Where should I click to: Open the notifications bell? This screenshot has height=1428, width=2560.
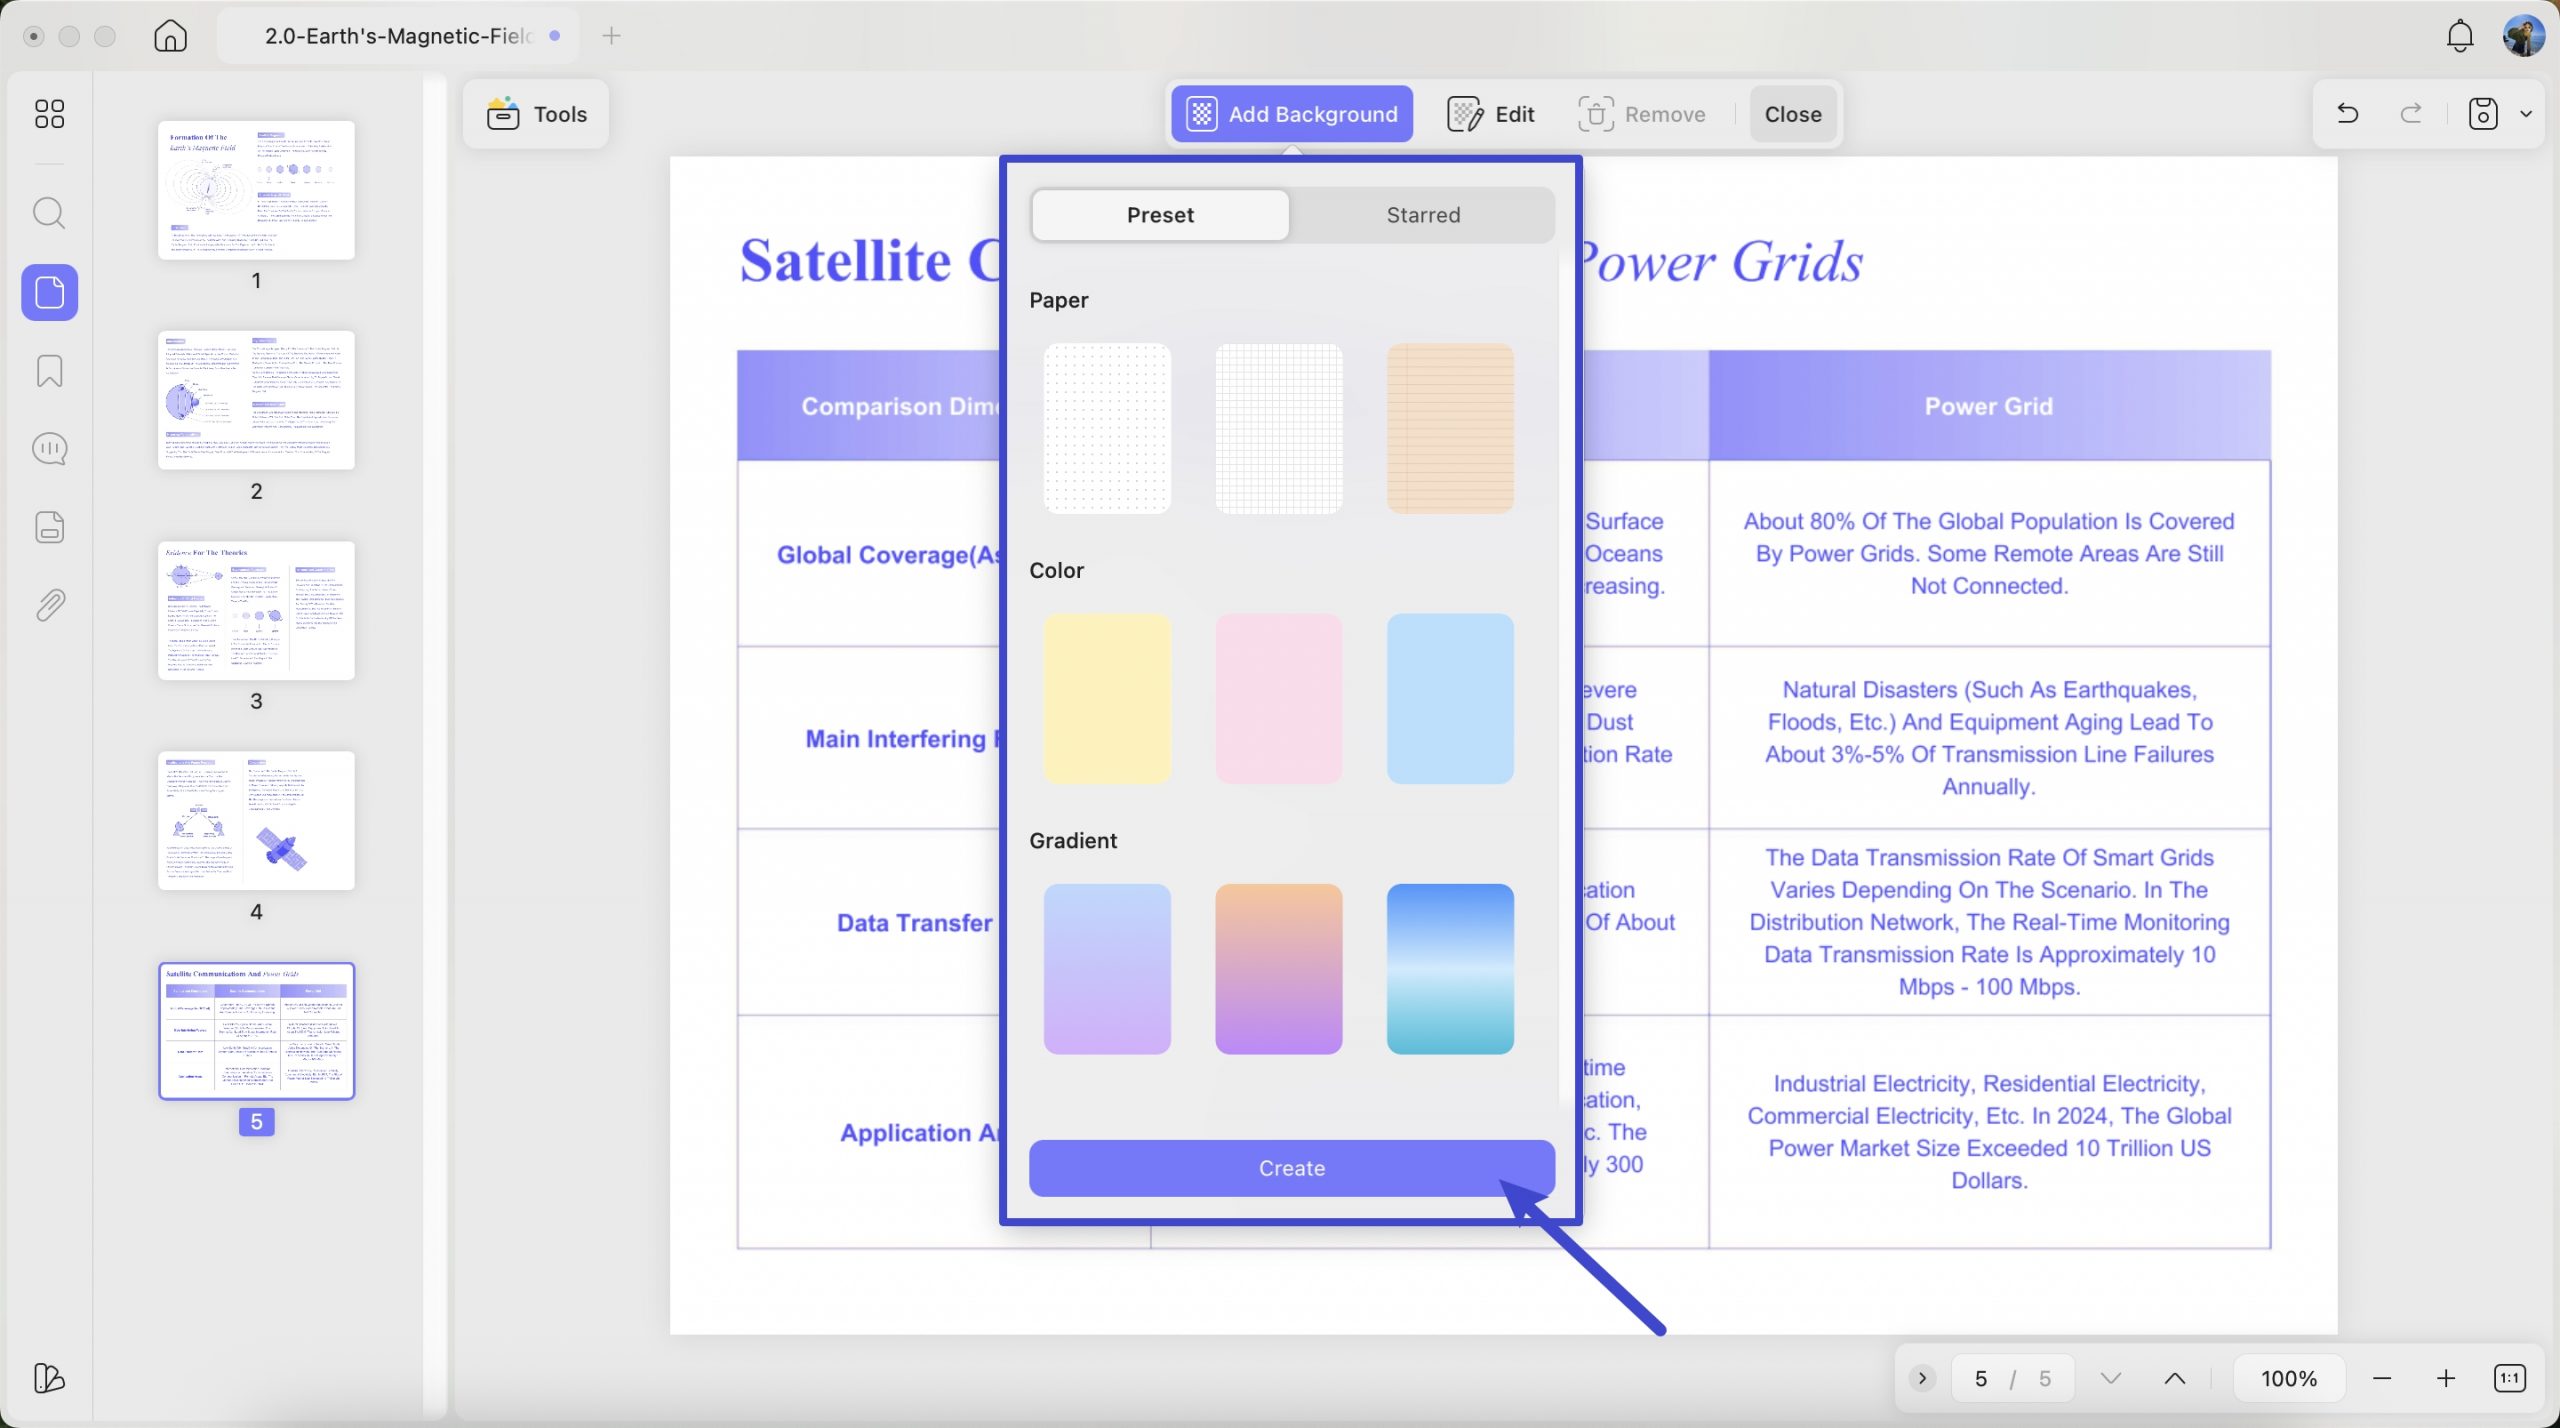[x=2460, y=36]
